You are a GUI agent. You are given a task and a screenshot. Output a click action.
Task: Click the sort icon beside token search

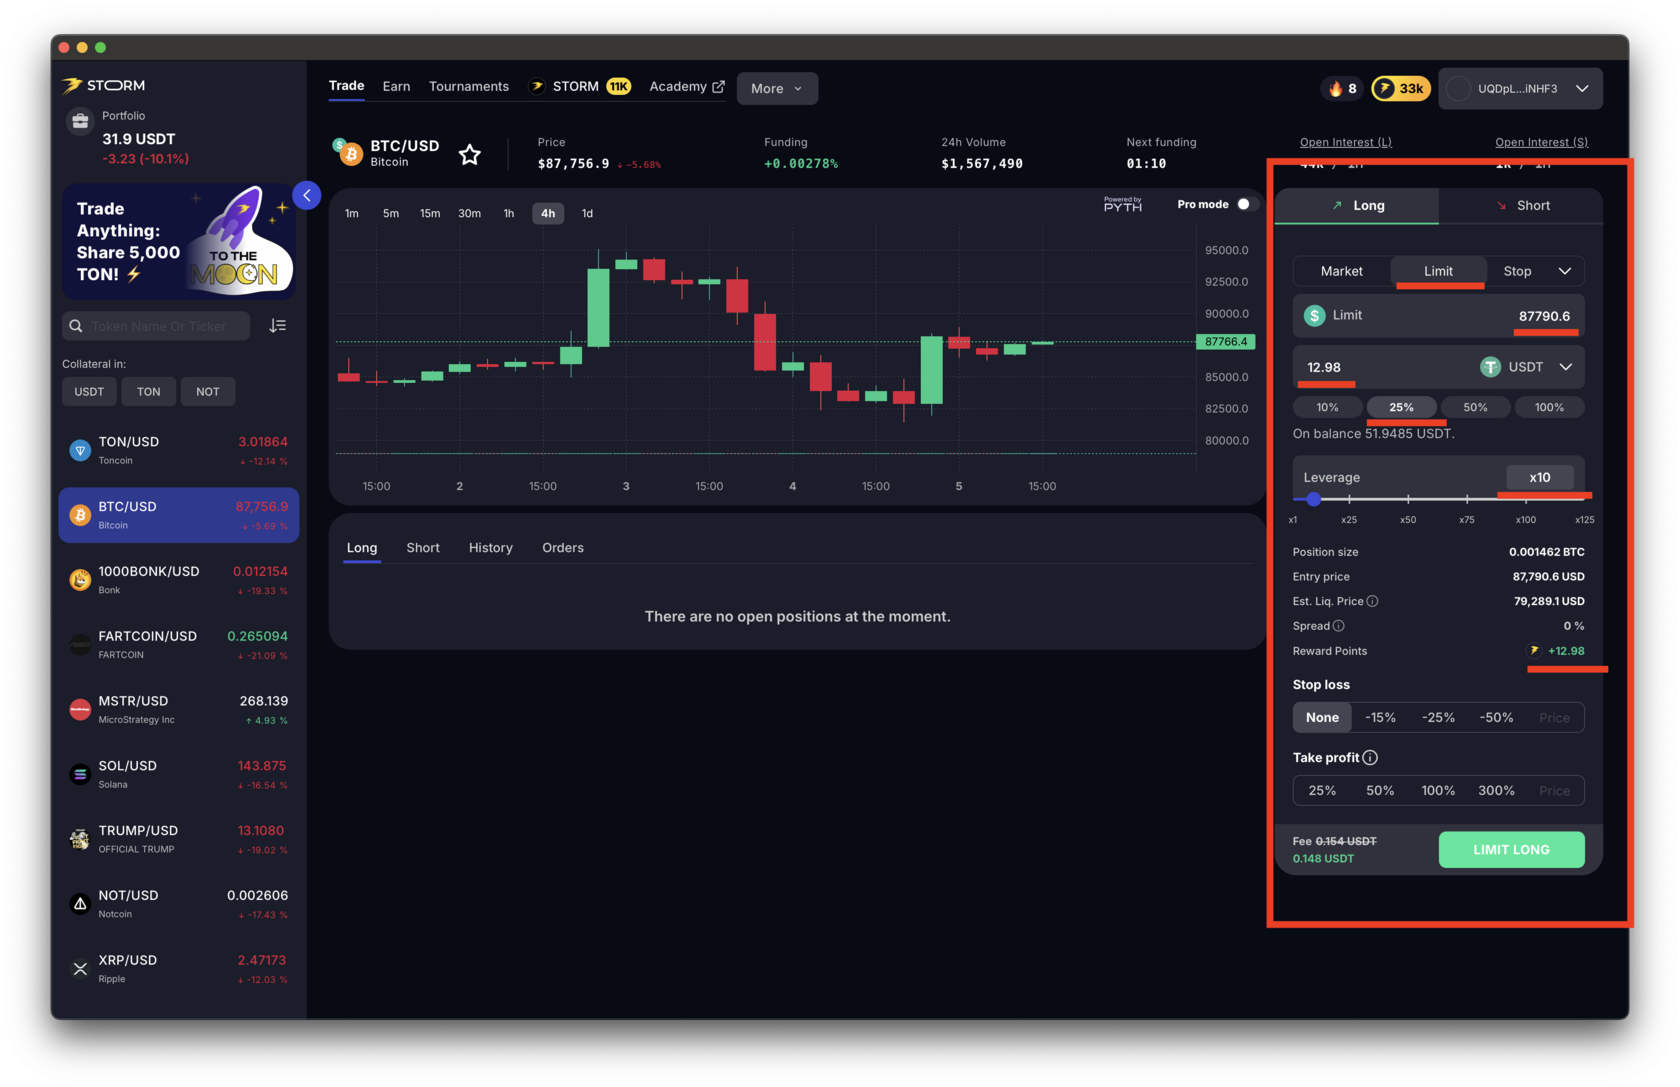point(278,326)
